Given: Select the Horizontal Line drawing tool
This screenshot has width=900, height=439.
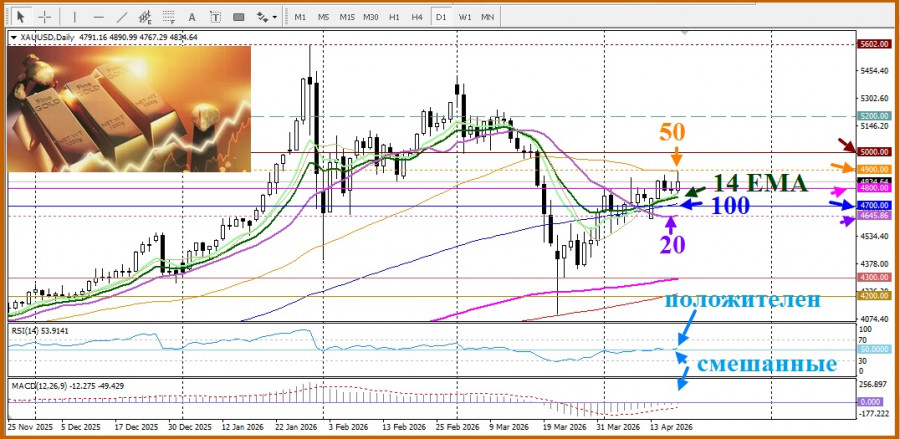Looking at the screenshot, I should (x=98, y=17).
